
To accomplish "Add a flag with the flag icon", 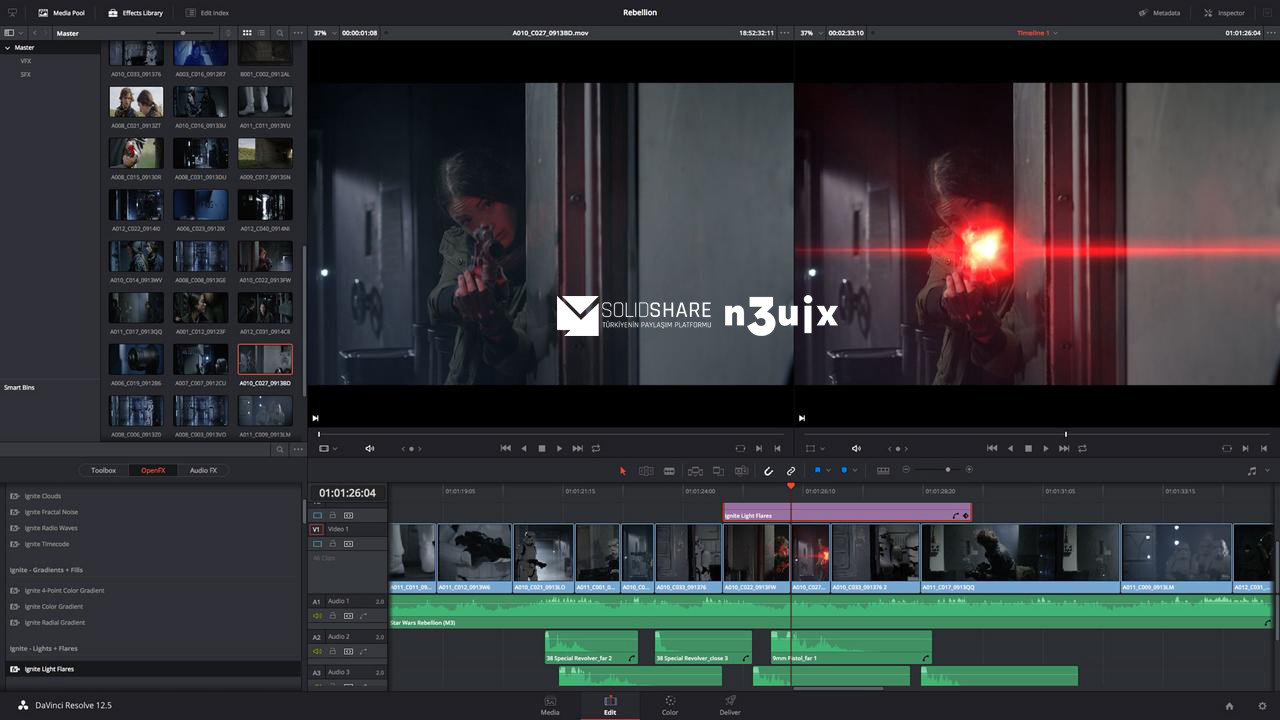I will tap(817, 470).
